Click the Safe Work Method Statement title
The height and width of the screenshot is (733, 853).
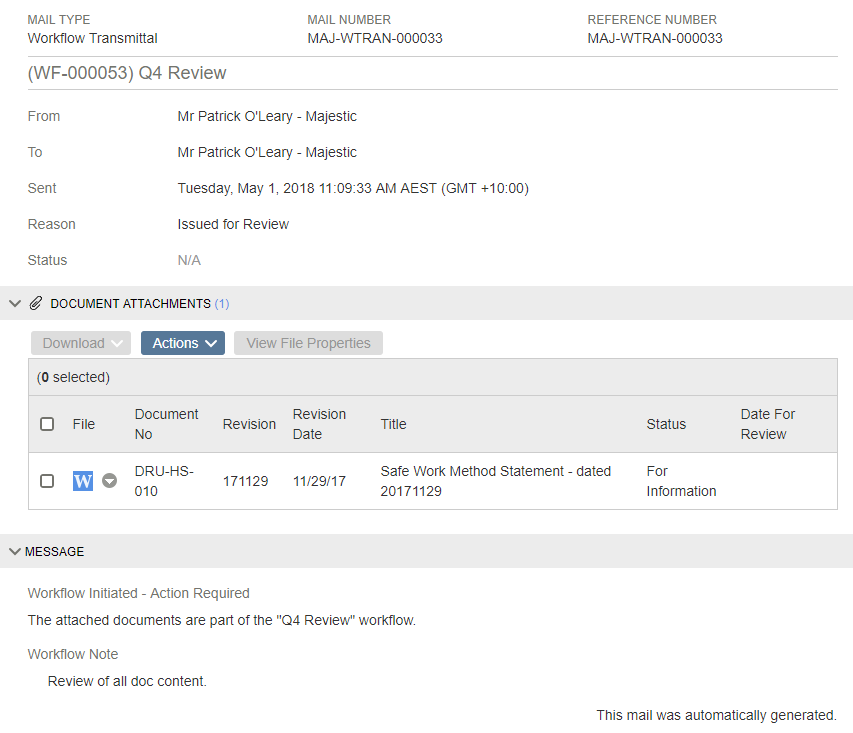pos(496,481)
